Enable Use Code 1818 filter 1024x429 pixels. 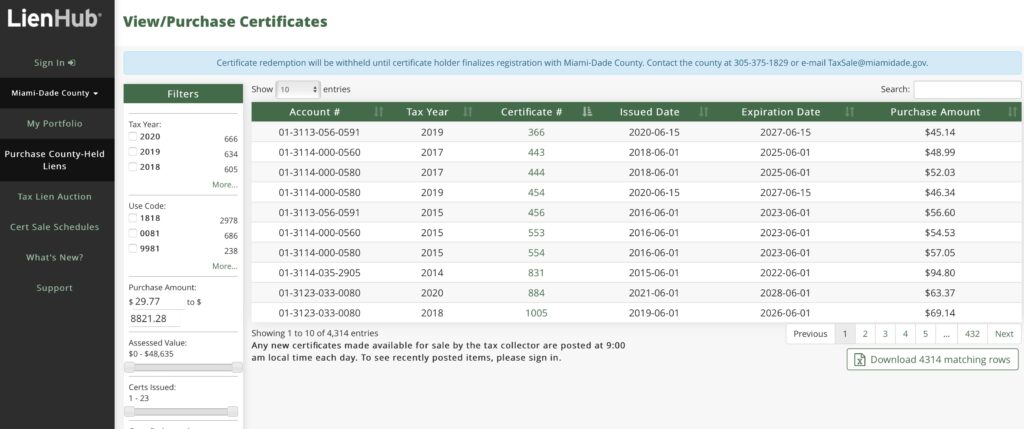[x=133, y=218]
